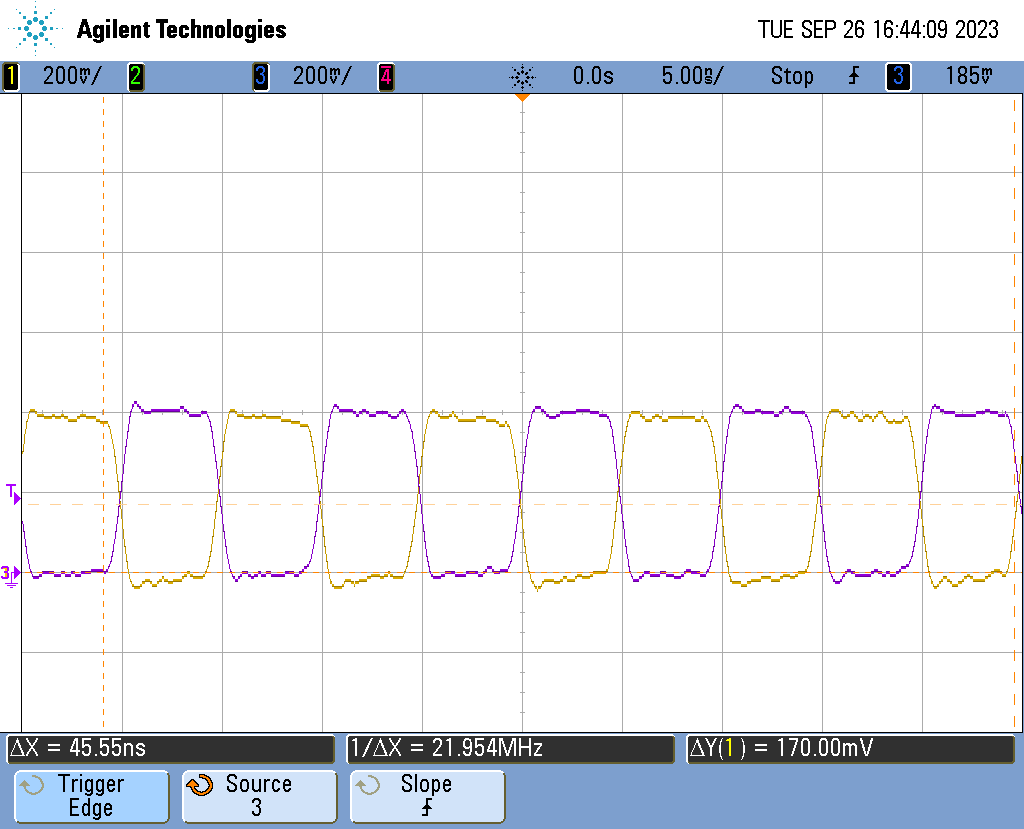
Task: Click the rising edge trigger icon in status bar
Action: click(x=854, y=76)
